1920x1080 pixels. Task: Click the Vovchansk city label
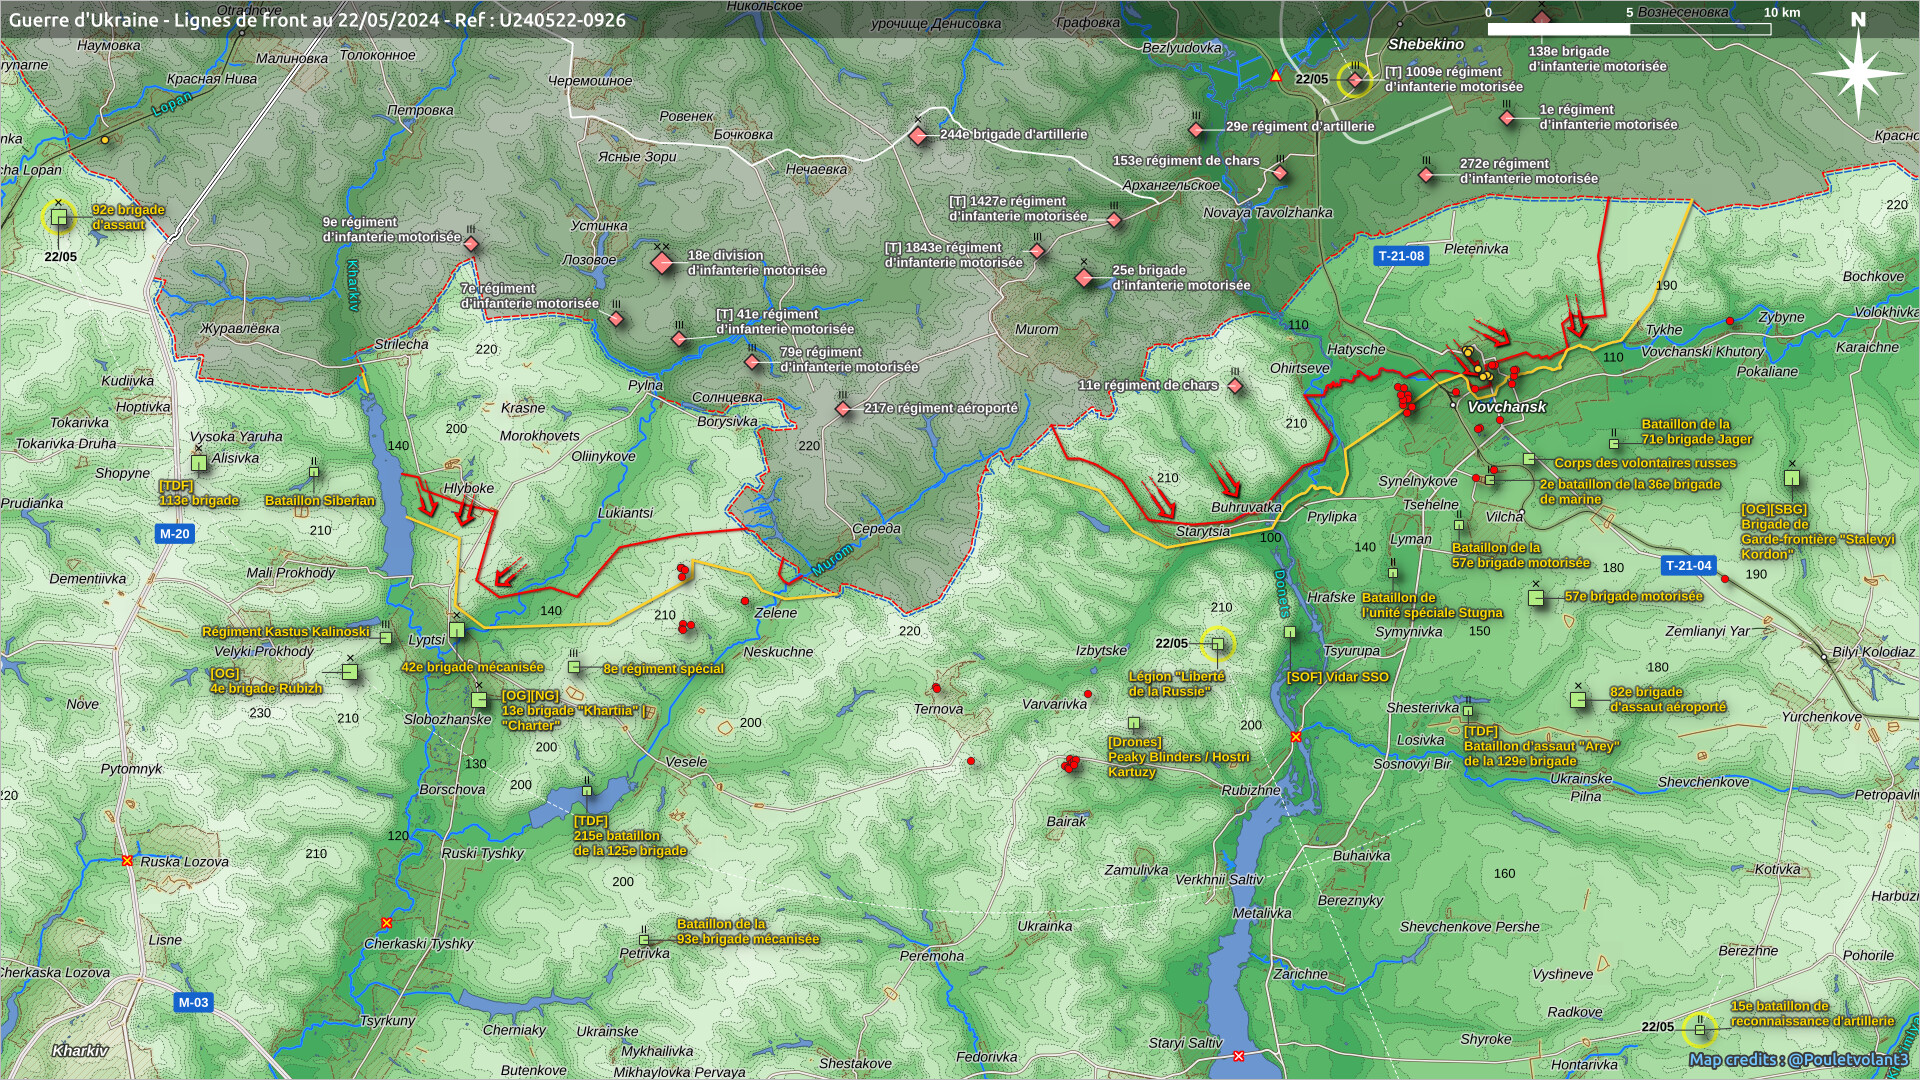(1506, 407)
